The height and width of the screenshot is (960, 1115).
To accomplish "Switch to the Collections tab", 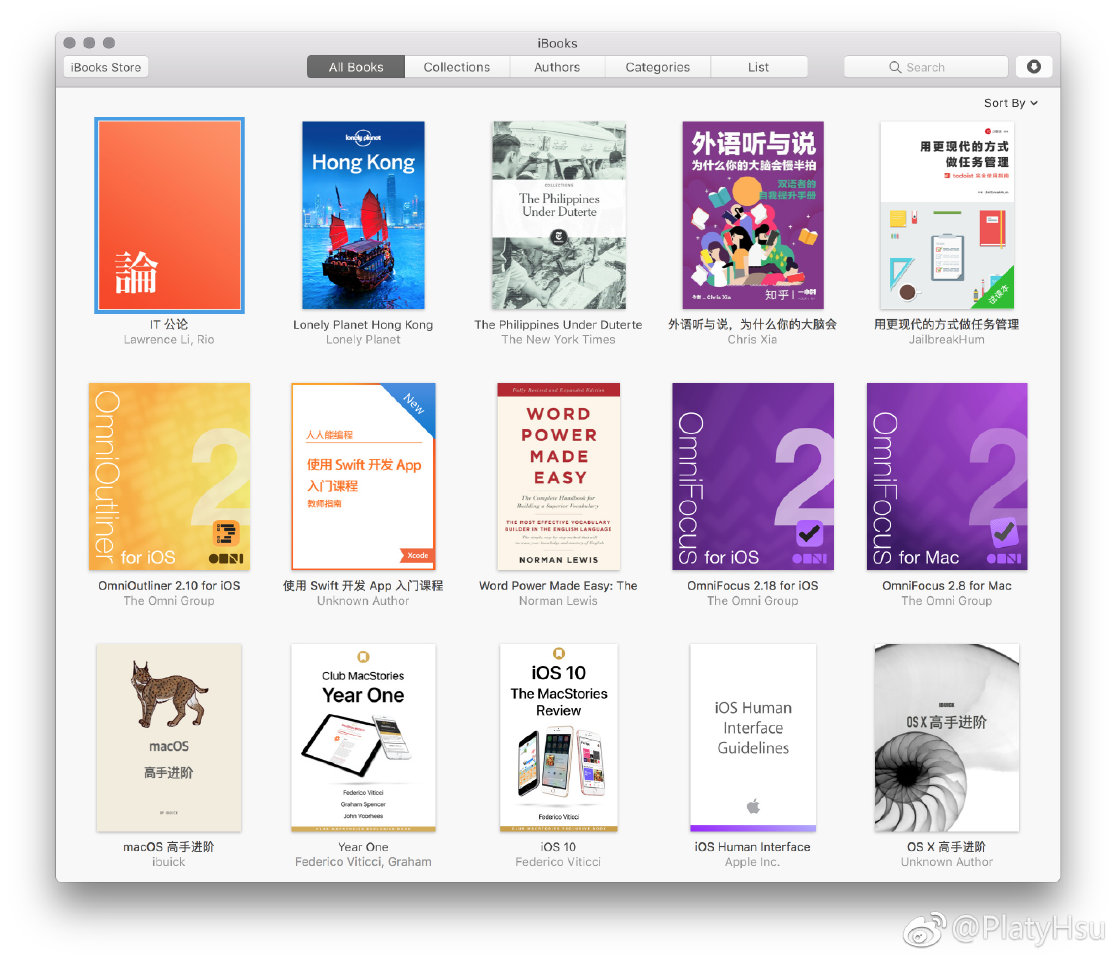I will (x=456, y=67).
